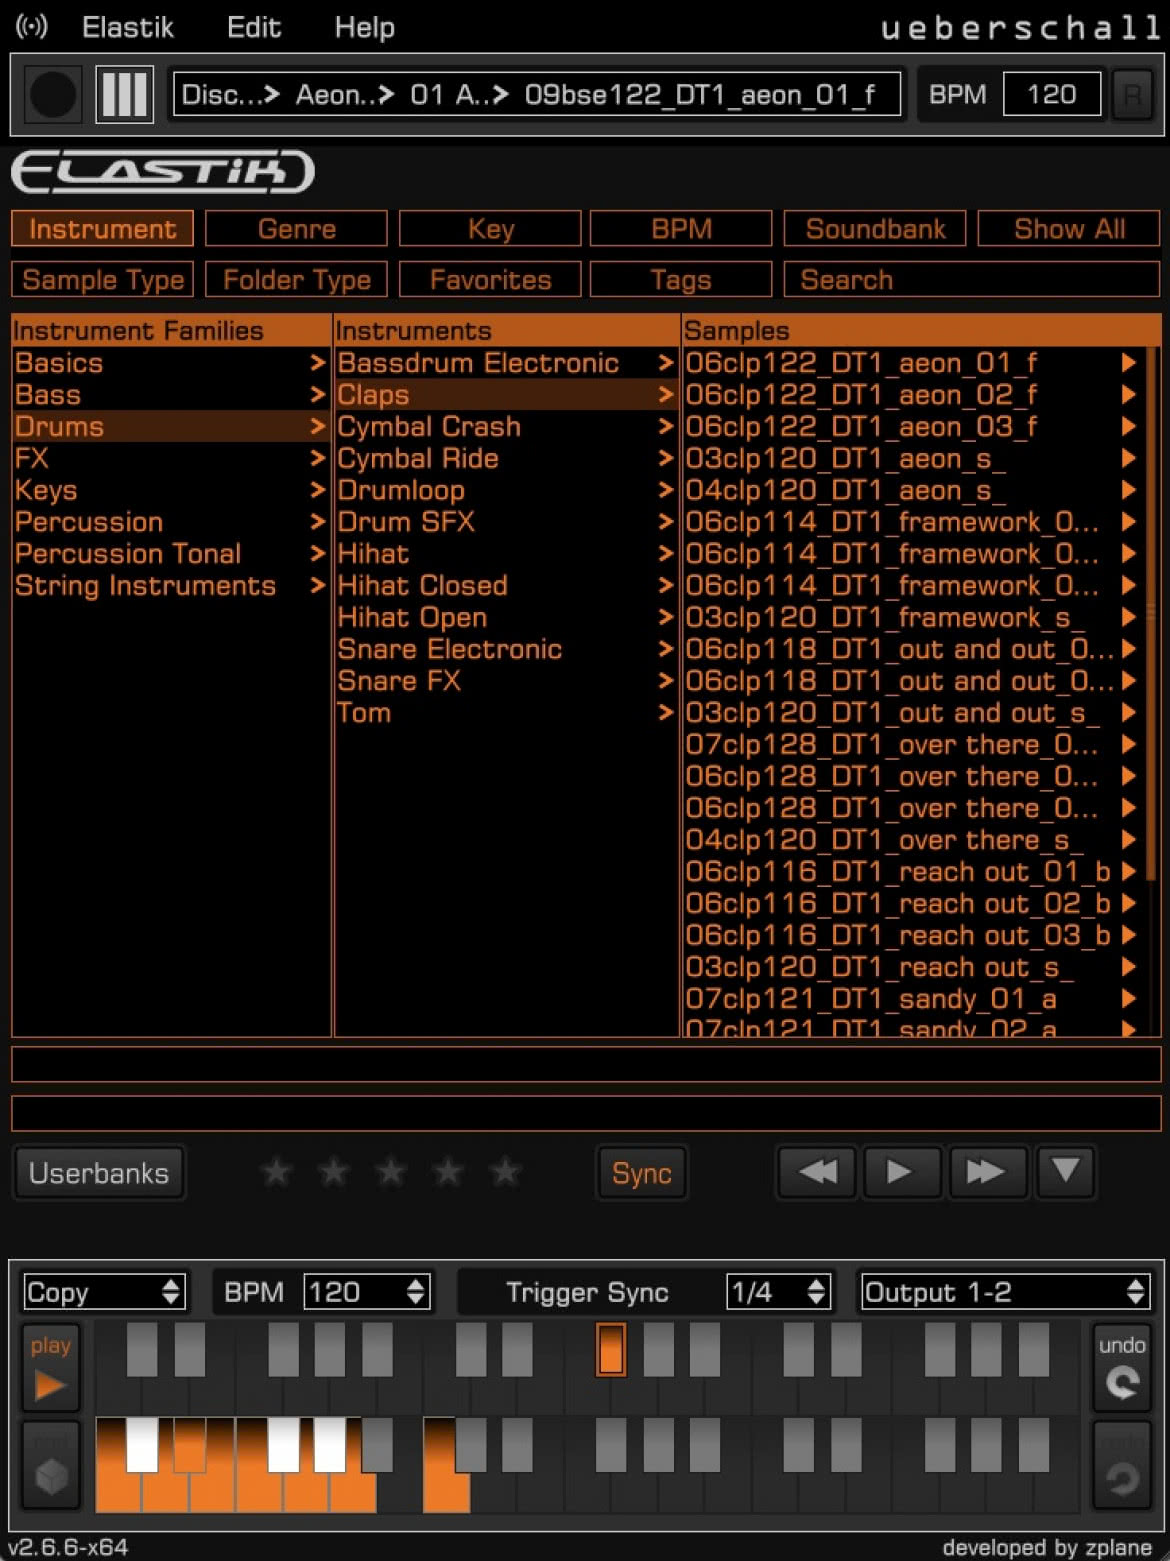This screenshot has width=1170, height=1561.
Task: Set rating with the first star
Action: point(276,1171)
